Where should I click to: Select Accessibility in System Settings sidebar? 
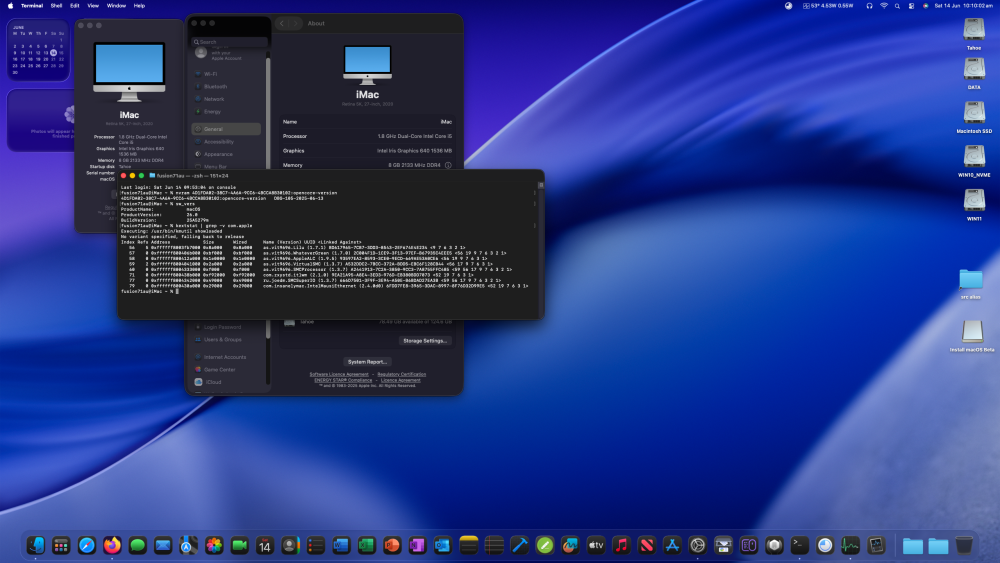coord(226,142)
